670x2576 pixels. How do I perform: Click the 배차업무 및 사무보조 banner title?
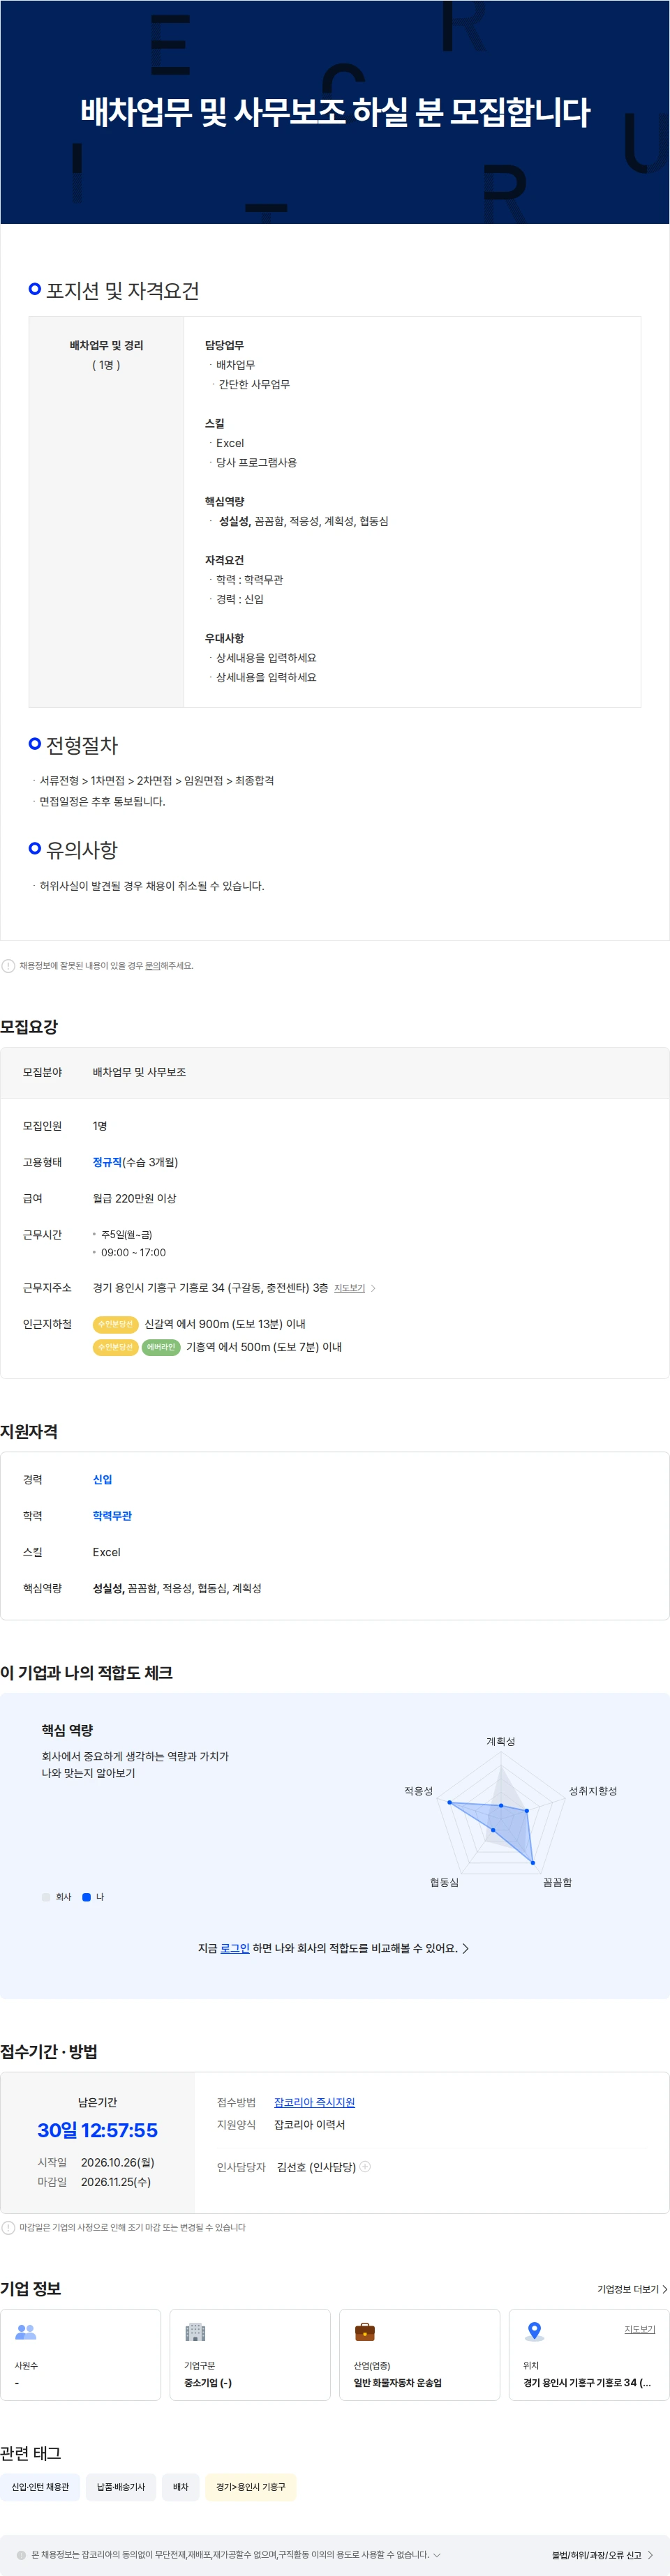pos(335,112)
